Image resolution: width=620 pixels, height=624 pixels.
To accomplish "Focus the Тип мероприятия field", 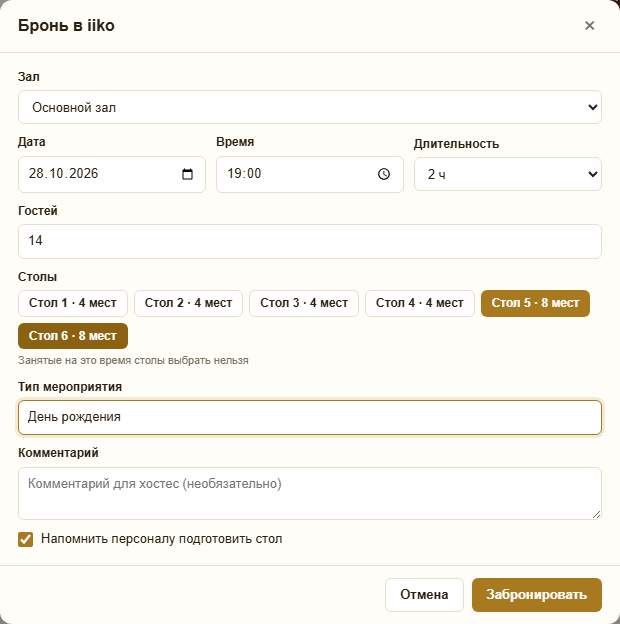I will point(310,417).
